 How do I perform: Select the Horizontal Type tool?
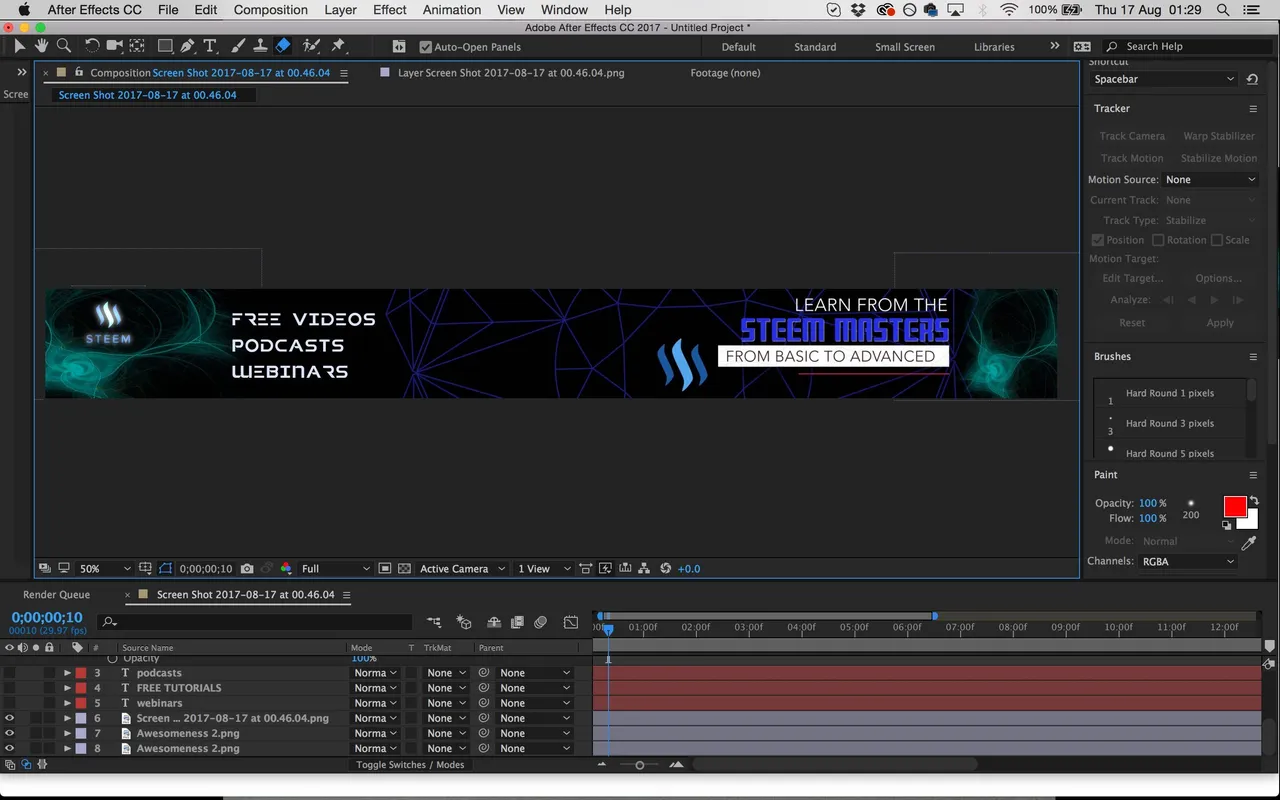click(x=210, y=46)
